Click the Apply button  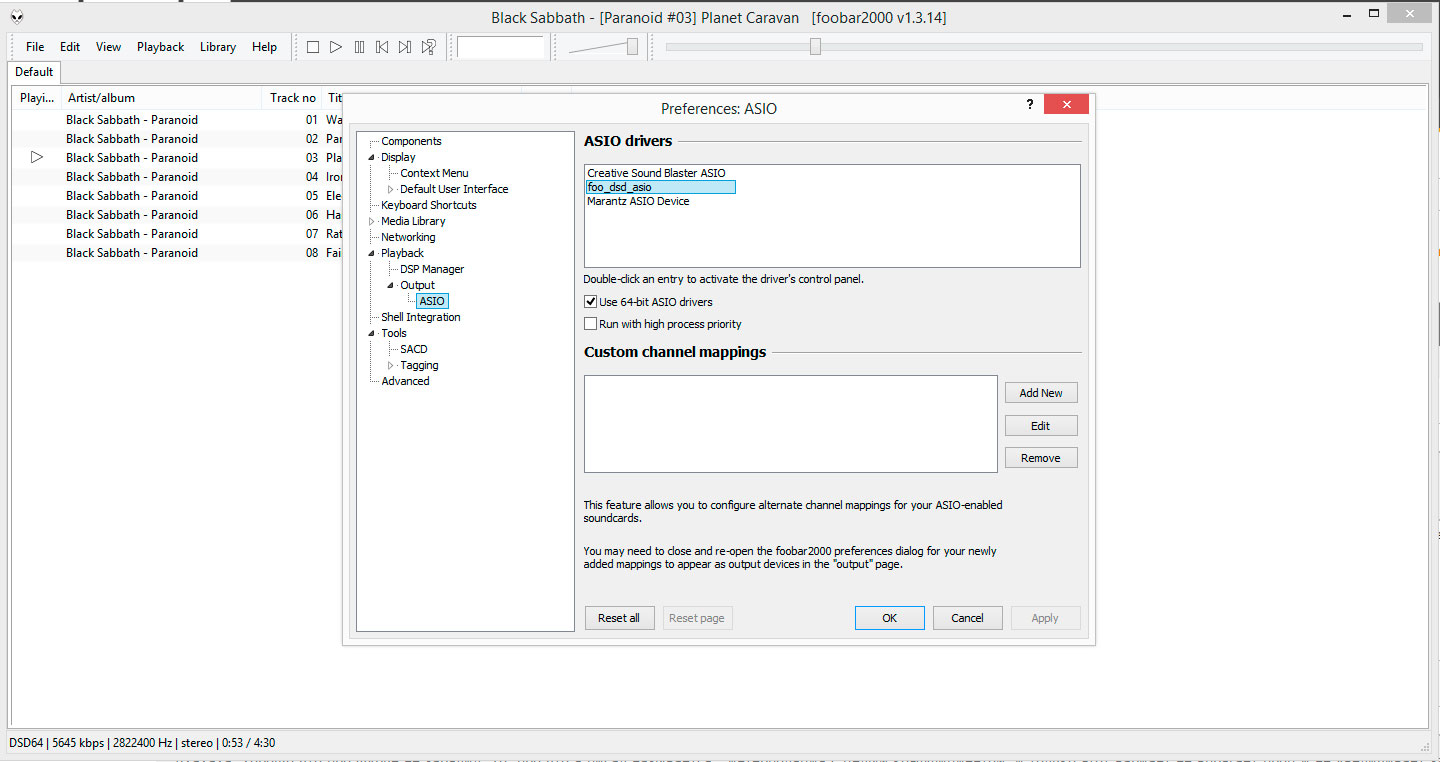pos(1046,618)
